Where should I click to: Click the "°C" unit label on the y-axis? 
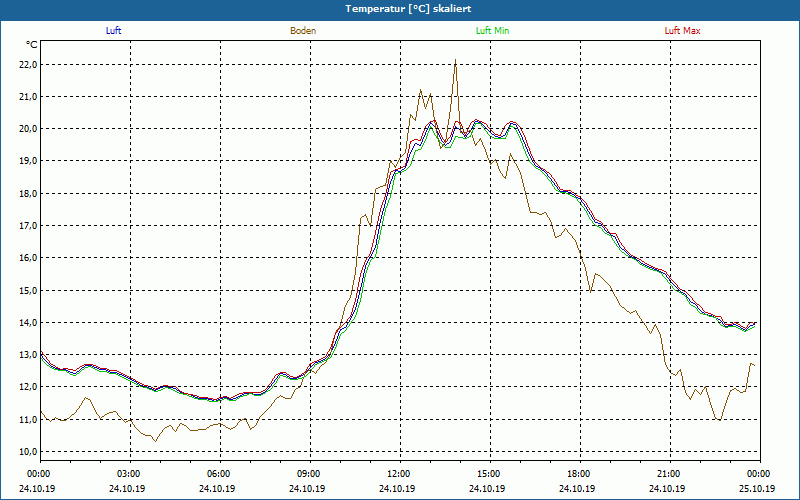click(x=32, y=45)
